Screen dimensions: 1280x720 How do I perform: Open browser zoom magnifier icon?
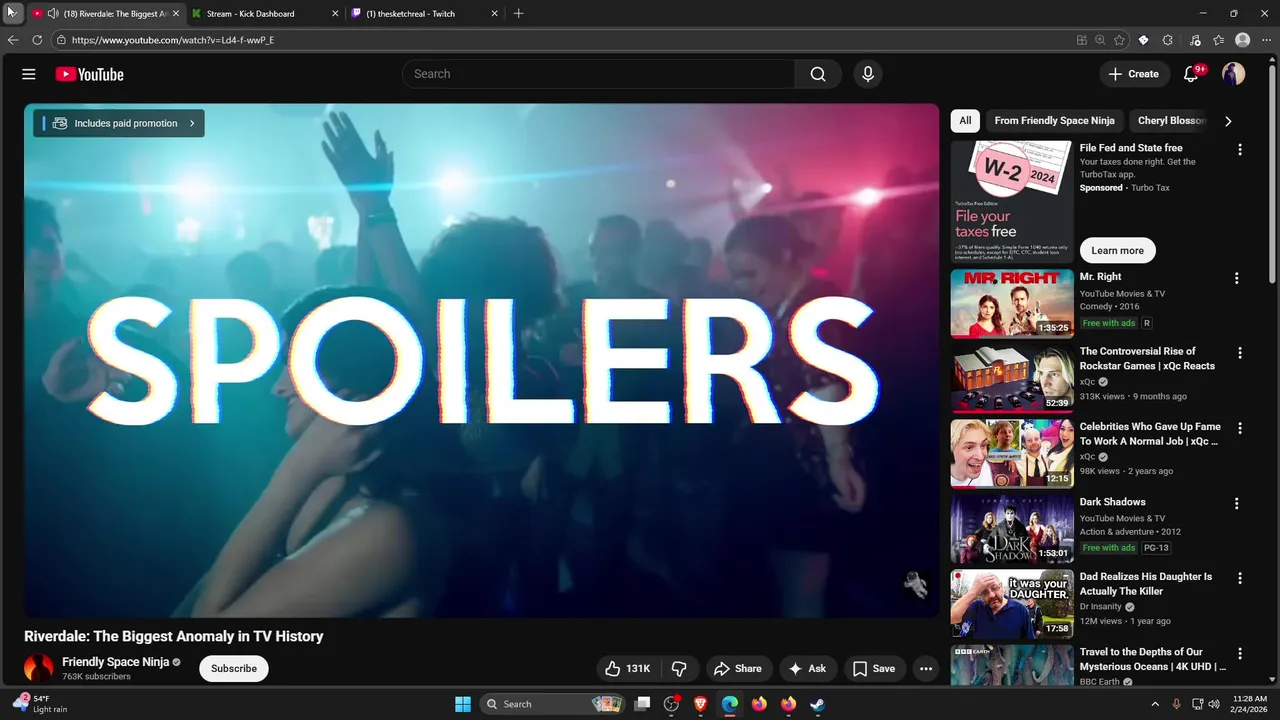(1100, 40)
